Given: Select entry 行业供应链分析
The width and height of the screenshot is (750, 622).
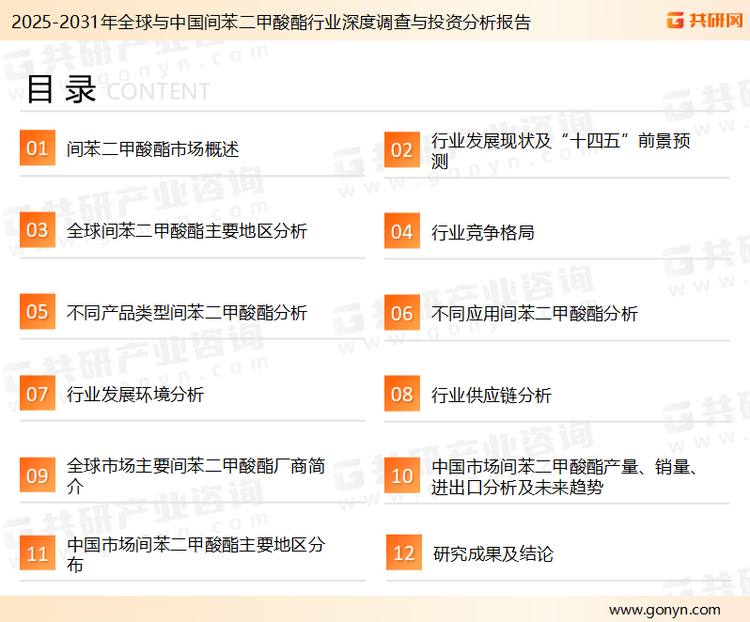Looking at the screenshot, I should tap(491, 395).
